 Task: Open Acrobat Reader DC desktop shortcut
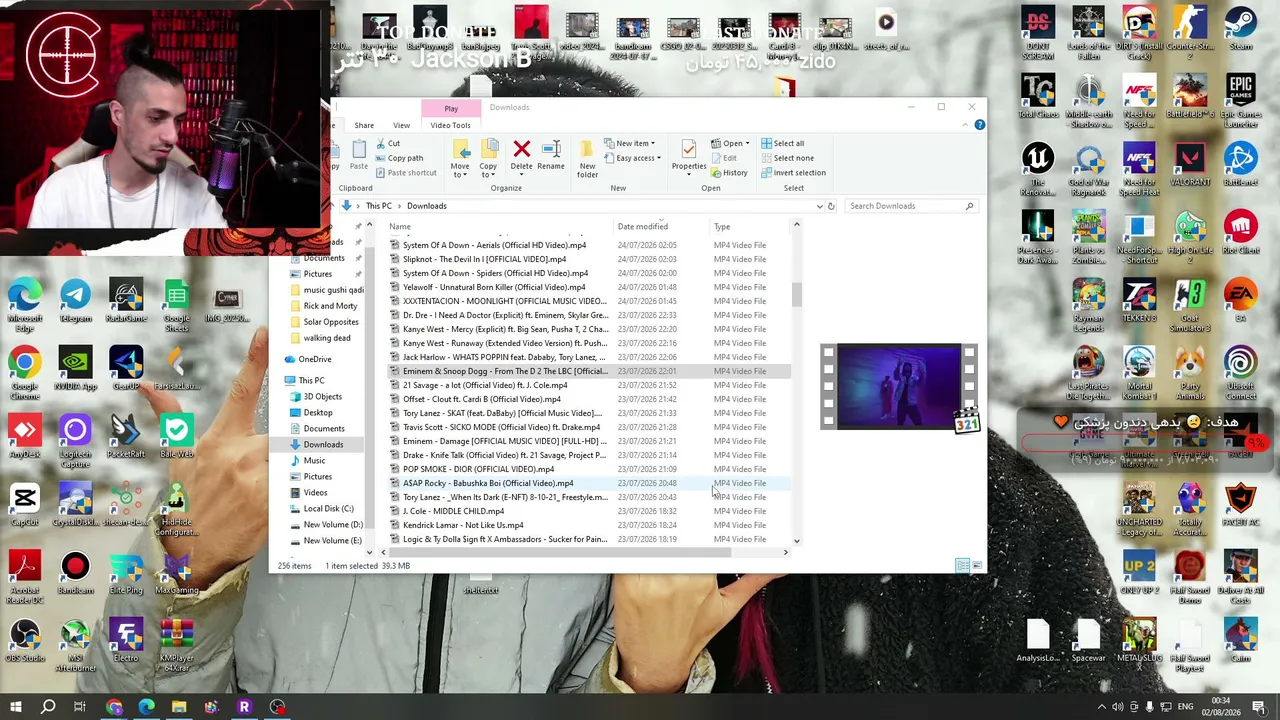coord(25,578)
